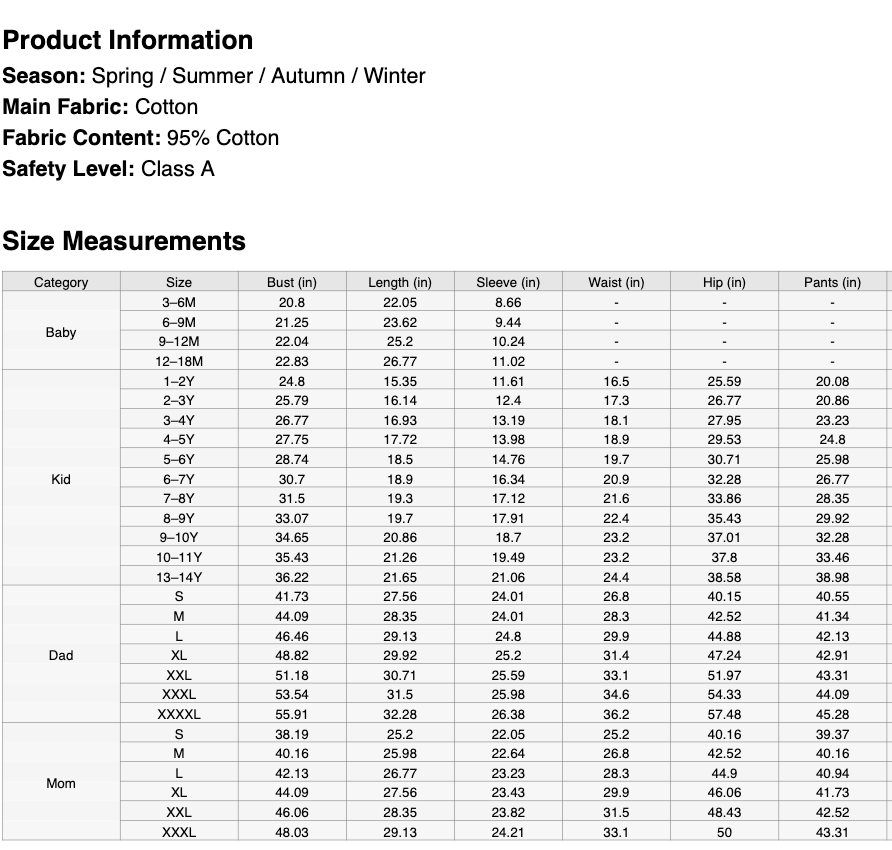Click the "Fabric Content: 95% Cotton" line
The image size is (892, 850).
(x=141, y=138)
